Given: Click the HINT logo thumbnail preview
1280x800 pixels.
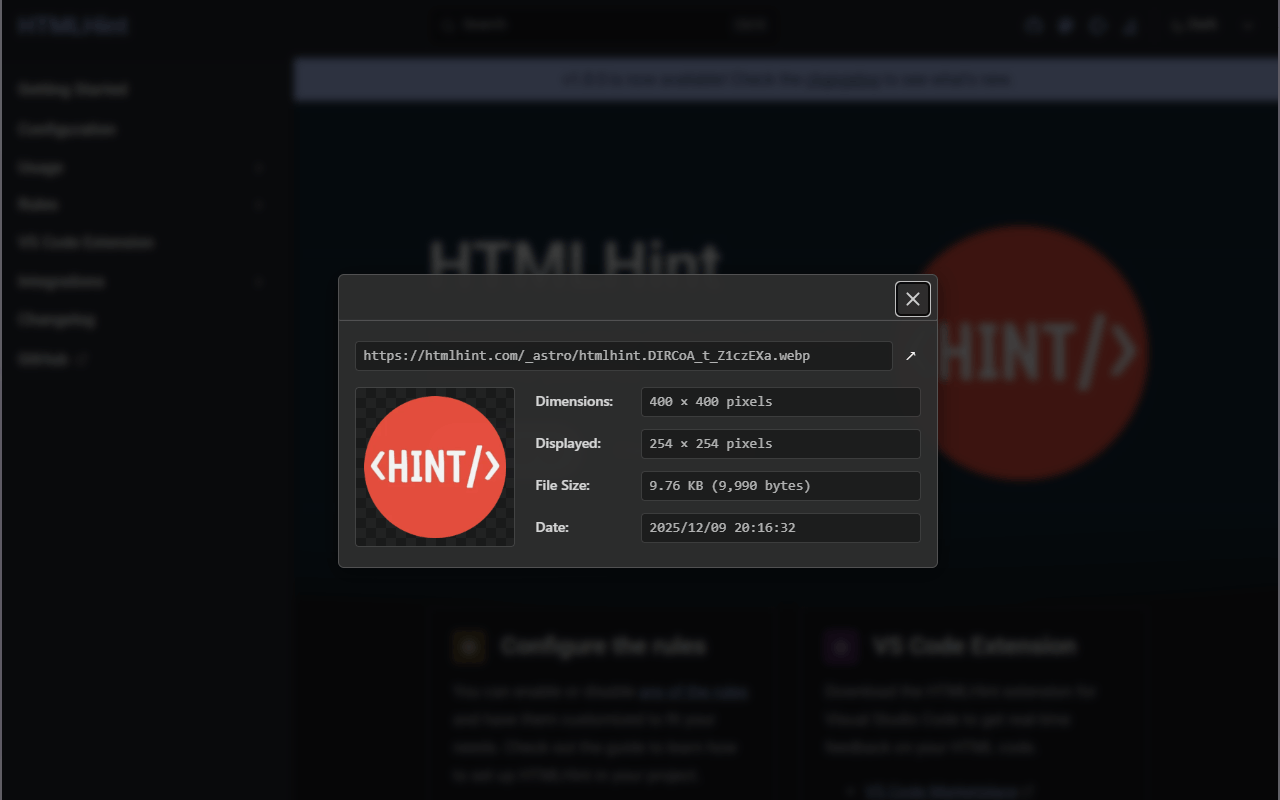Looking at the screenshot, I should click(435, 467).
